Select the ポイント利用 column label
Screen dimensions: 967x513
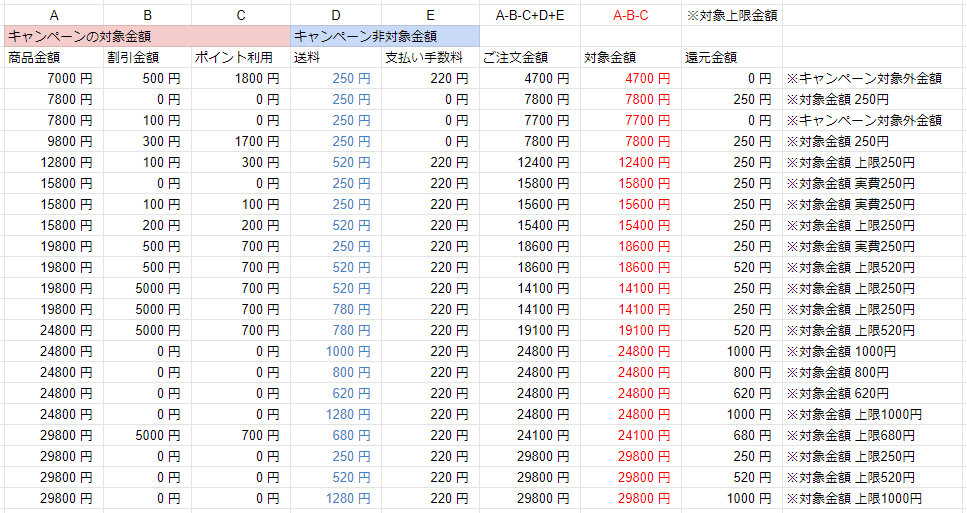point(241,57)
